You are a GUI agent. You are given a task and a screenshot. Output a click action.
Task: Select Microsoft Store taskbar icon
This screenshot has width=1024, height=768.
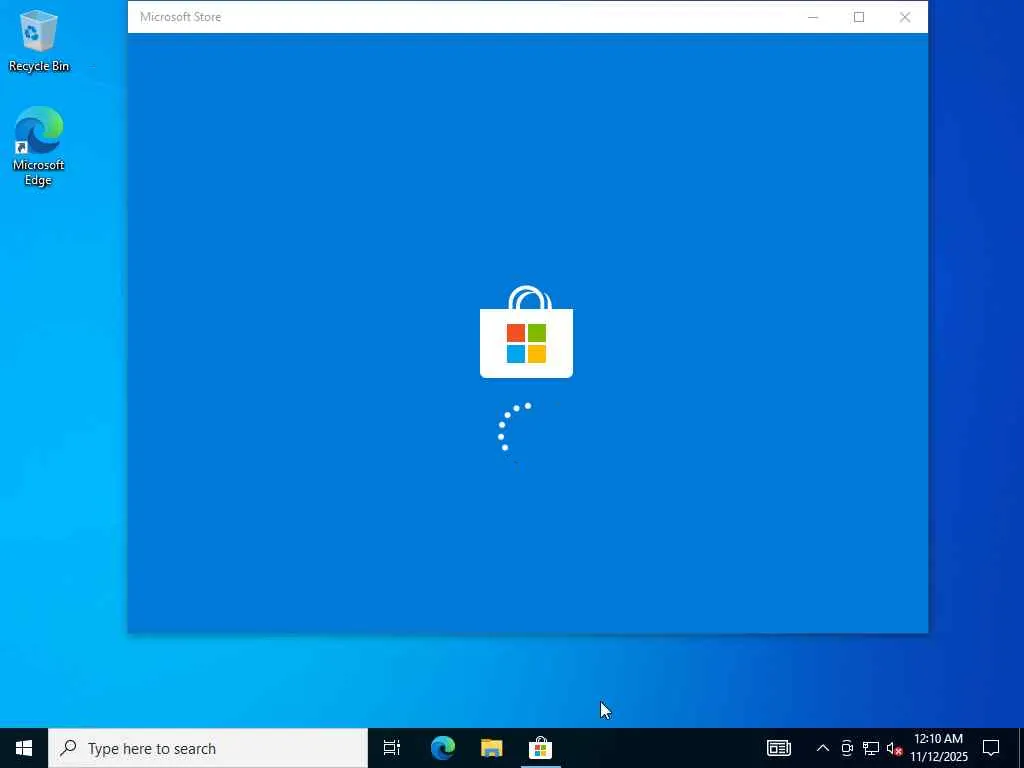pos(541,748)
